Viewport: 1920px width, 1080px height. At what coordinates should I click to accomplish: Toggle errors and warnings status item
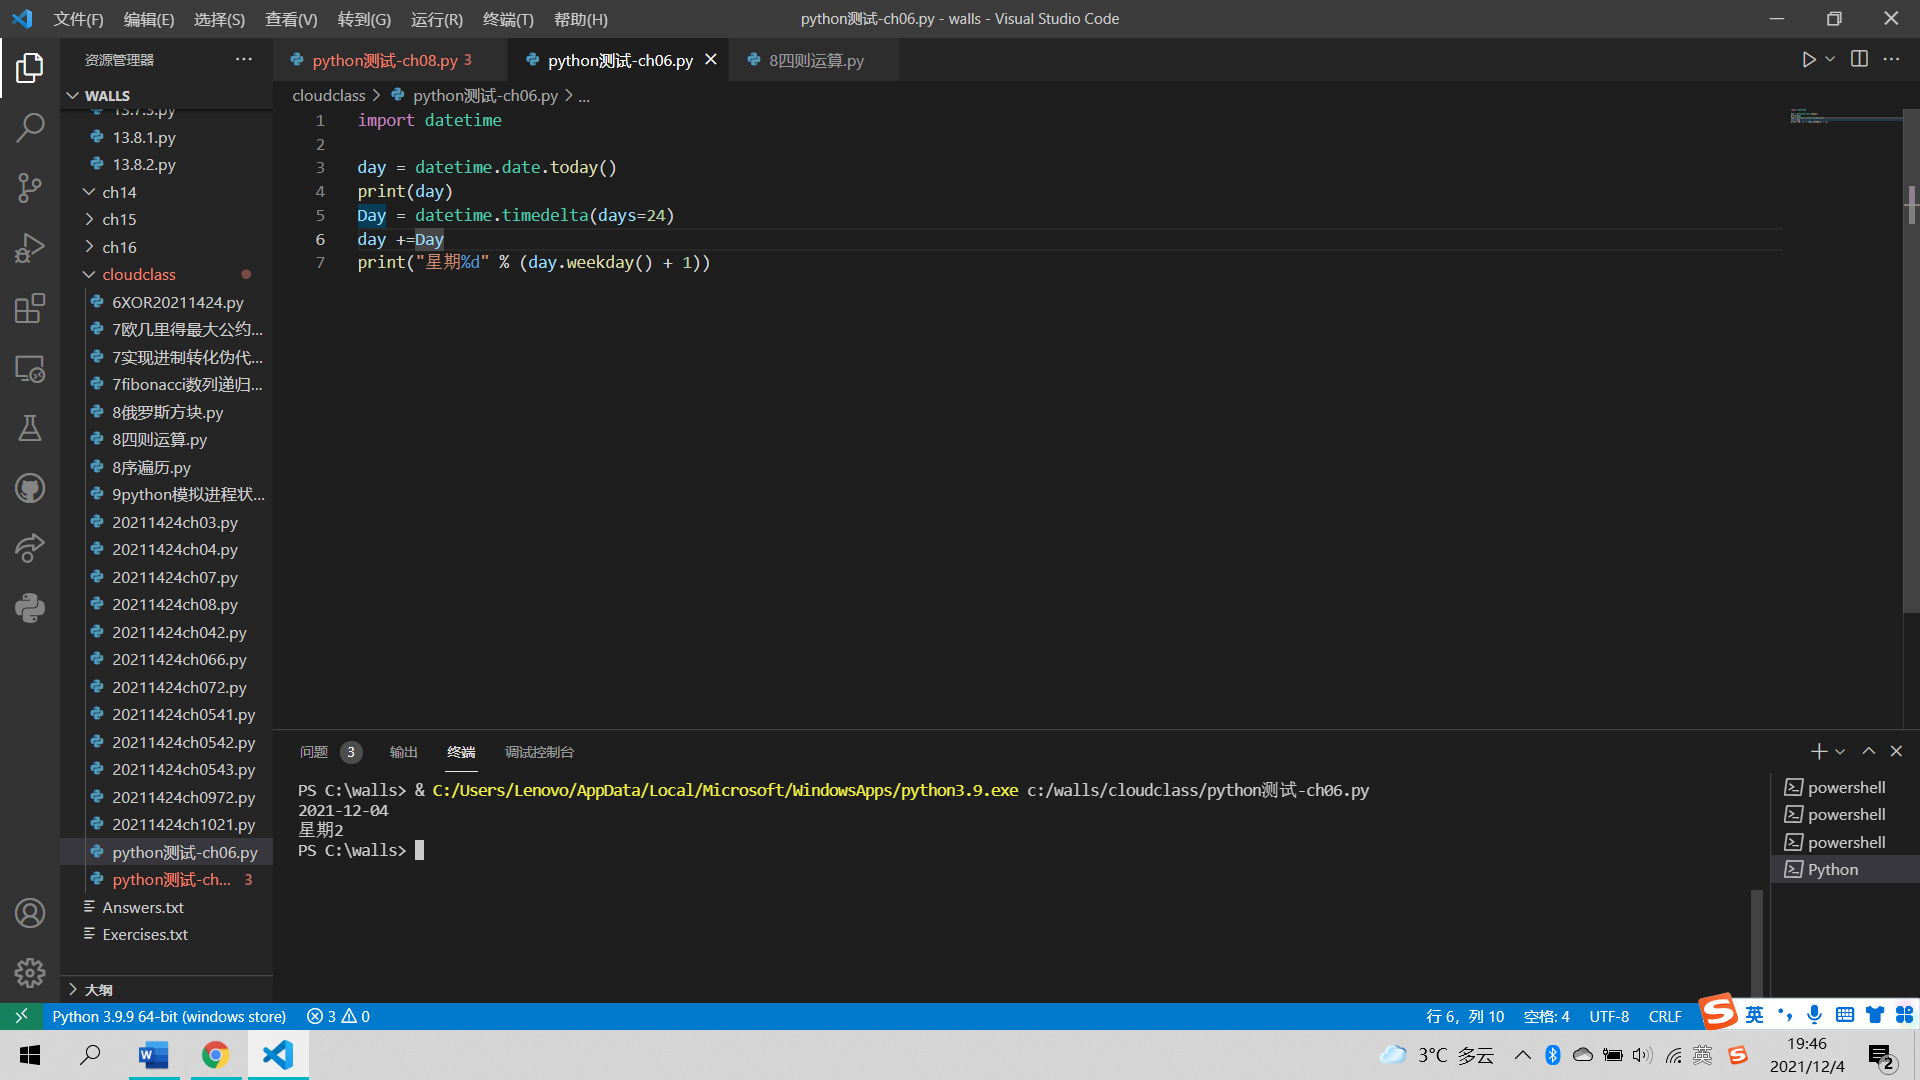click(x=338, y=1016)
